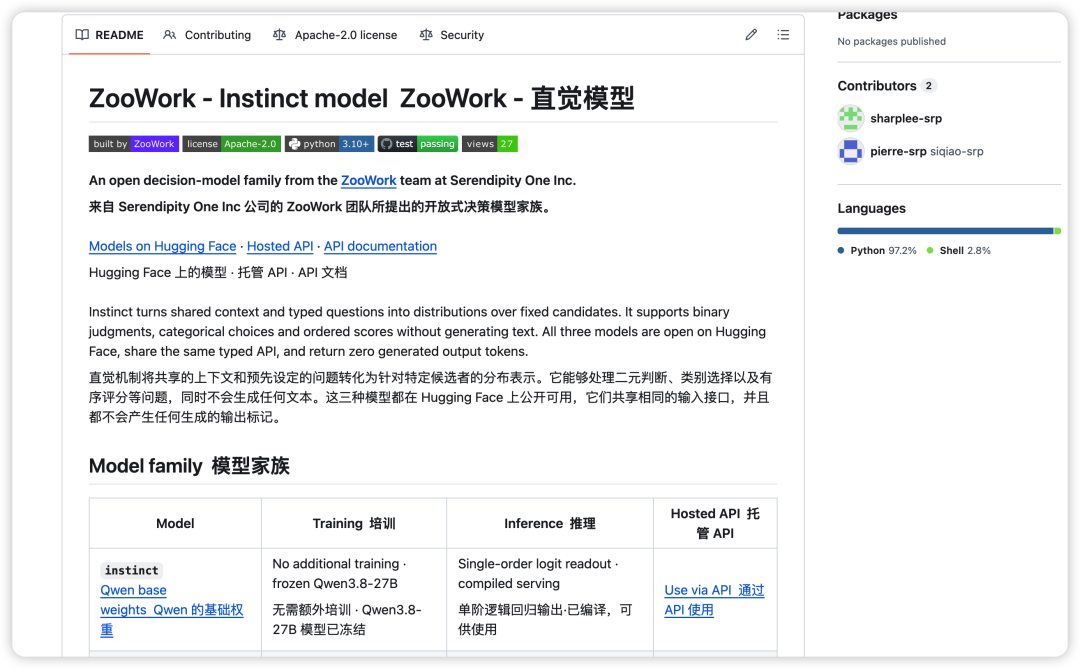Open the sharplee-srp contributor profile
Image resolution: width=1080 pixels, height=669 pixels.
pyautogui.click(x=906, y=119)
